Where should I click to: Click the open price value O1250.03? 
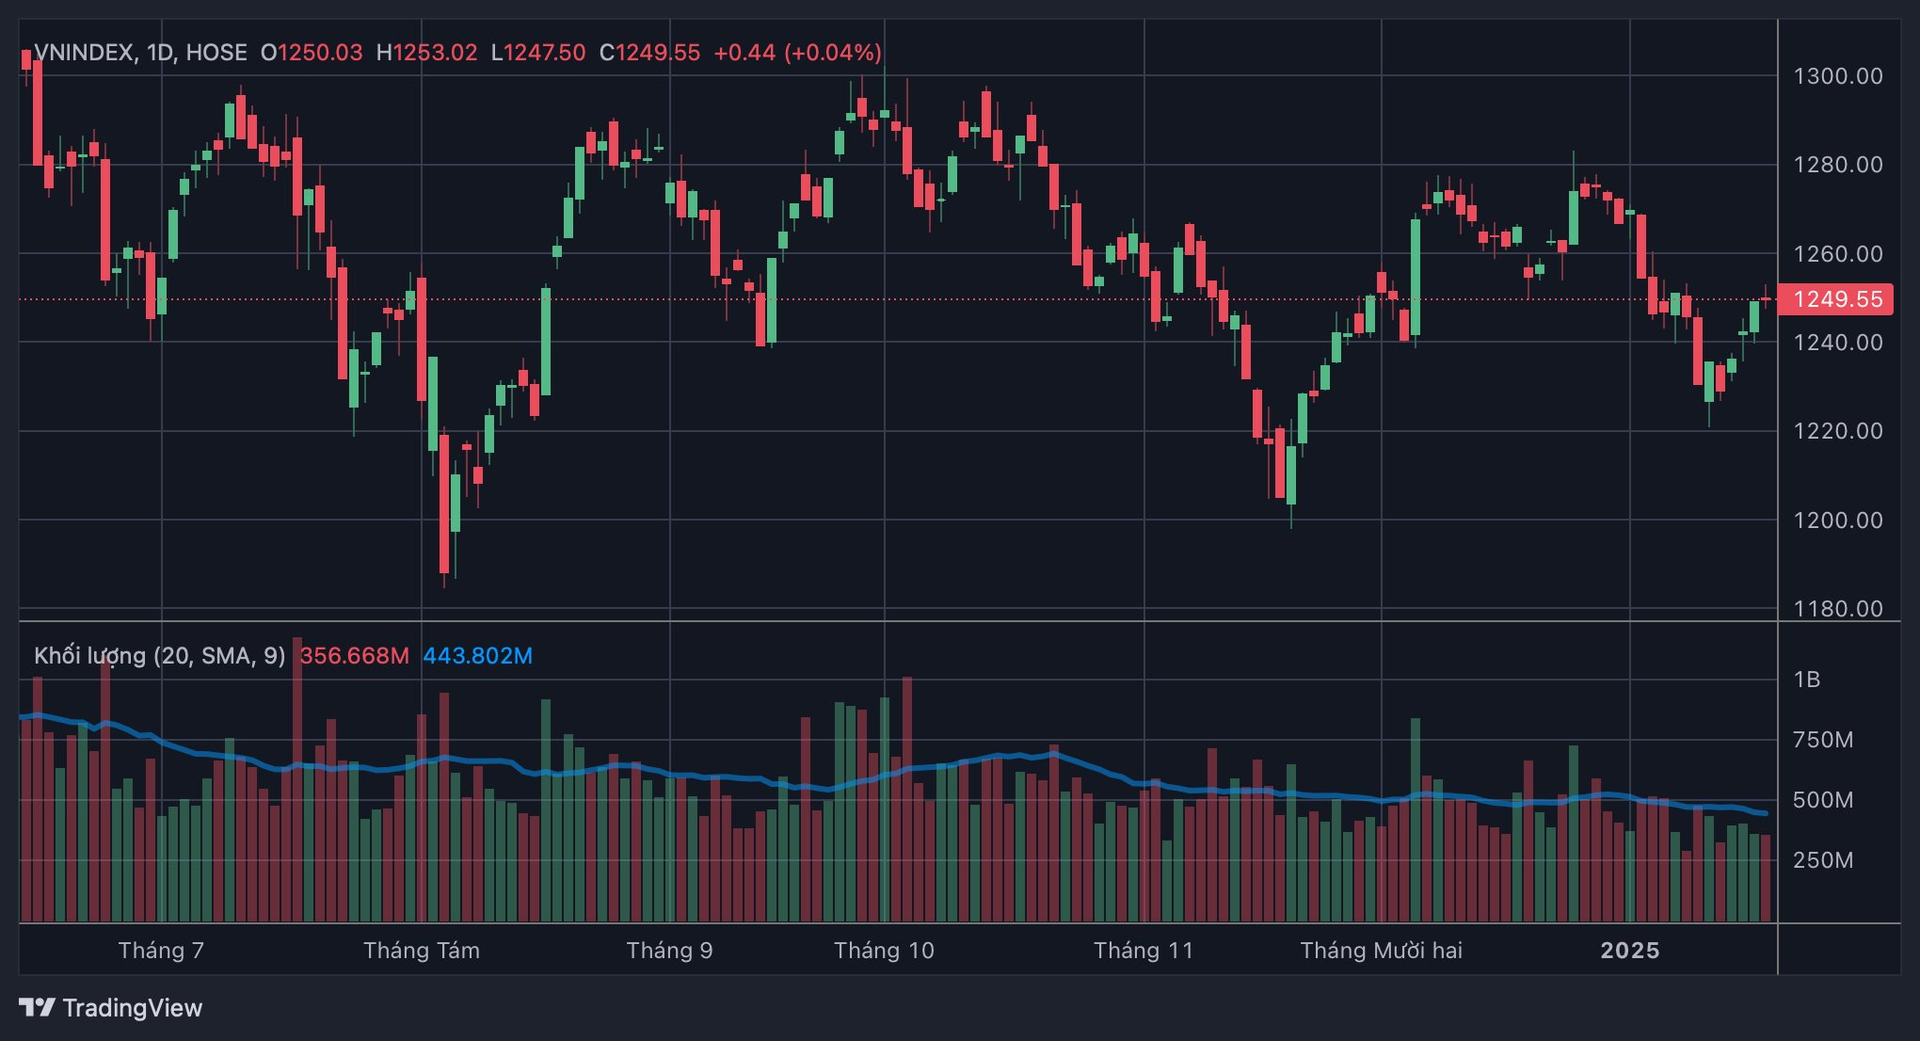point(312,52)
